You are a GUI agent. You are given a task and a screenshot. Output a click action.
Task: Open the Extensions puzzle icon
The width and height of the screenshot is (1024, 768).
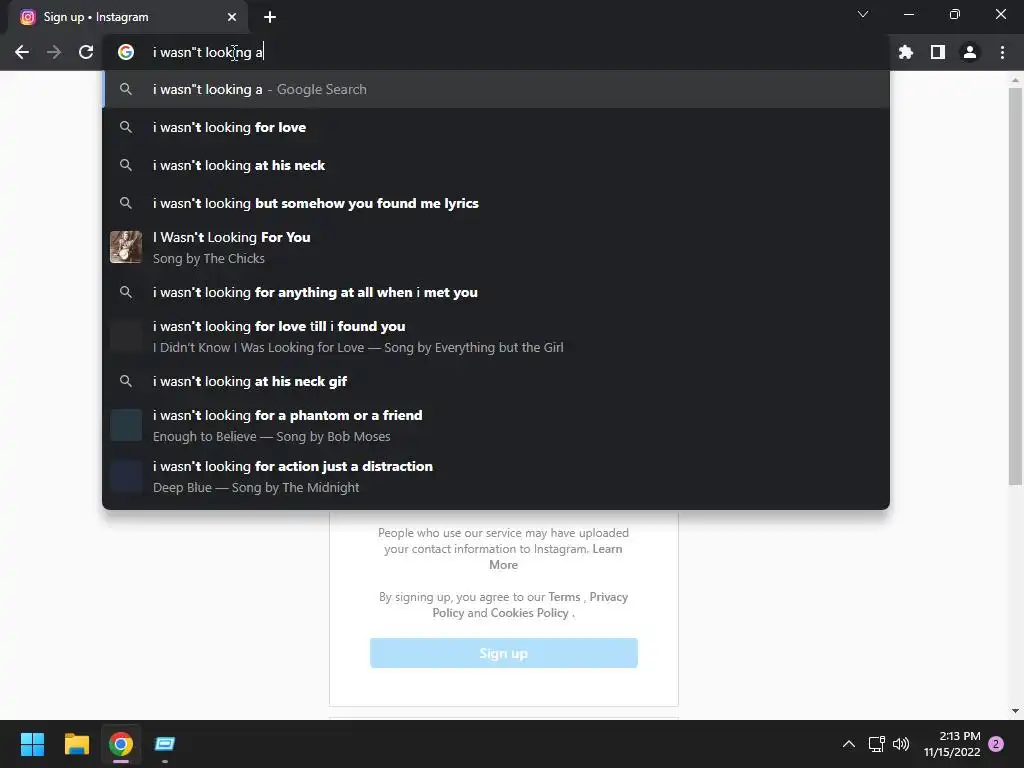coord(905,52)
